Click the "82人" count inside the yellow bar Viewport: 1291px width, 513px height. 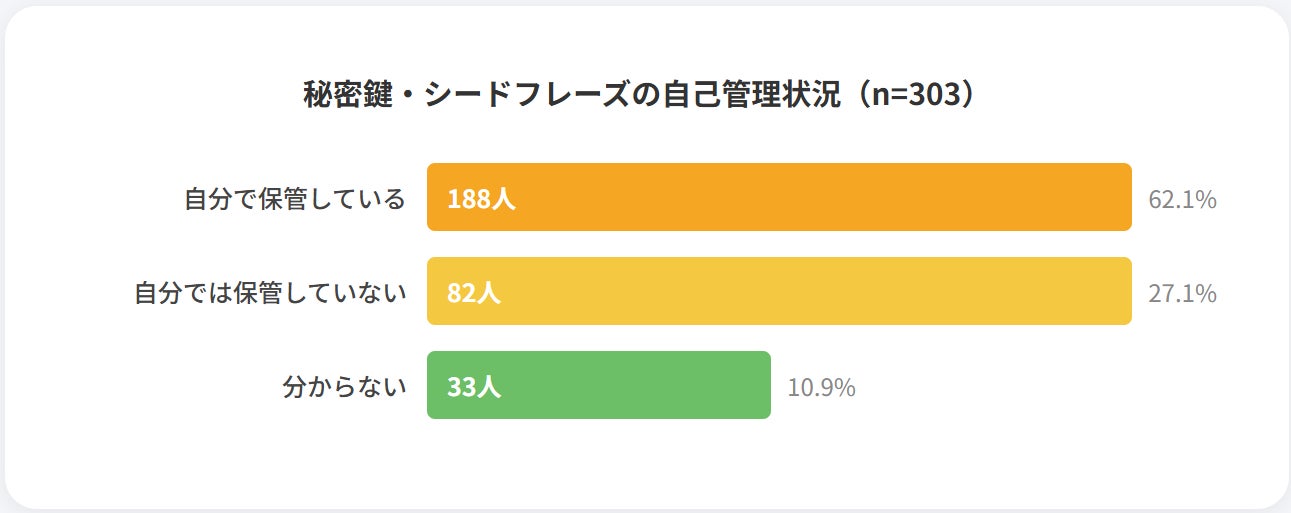pyautogui.click(x=474, y=292)
